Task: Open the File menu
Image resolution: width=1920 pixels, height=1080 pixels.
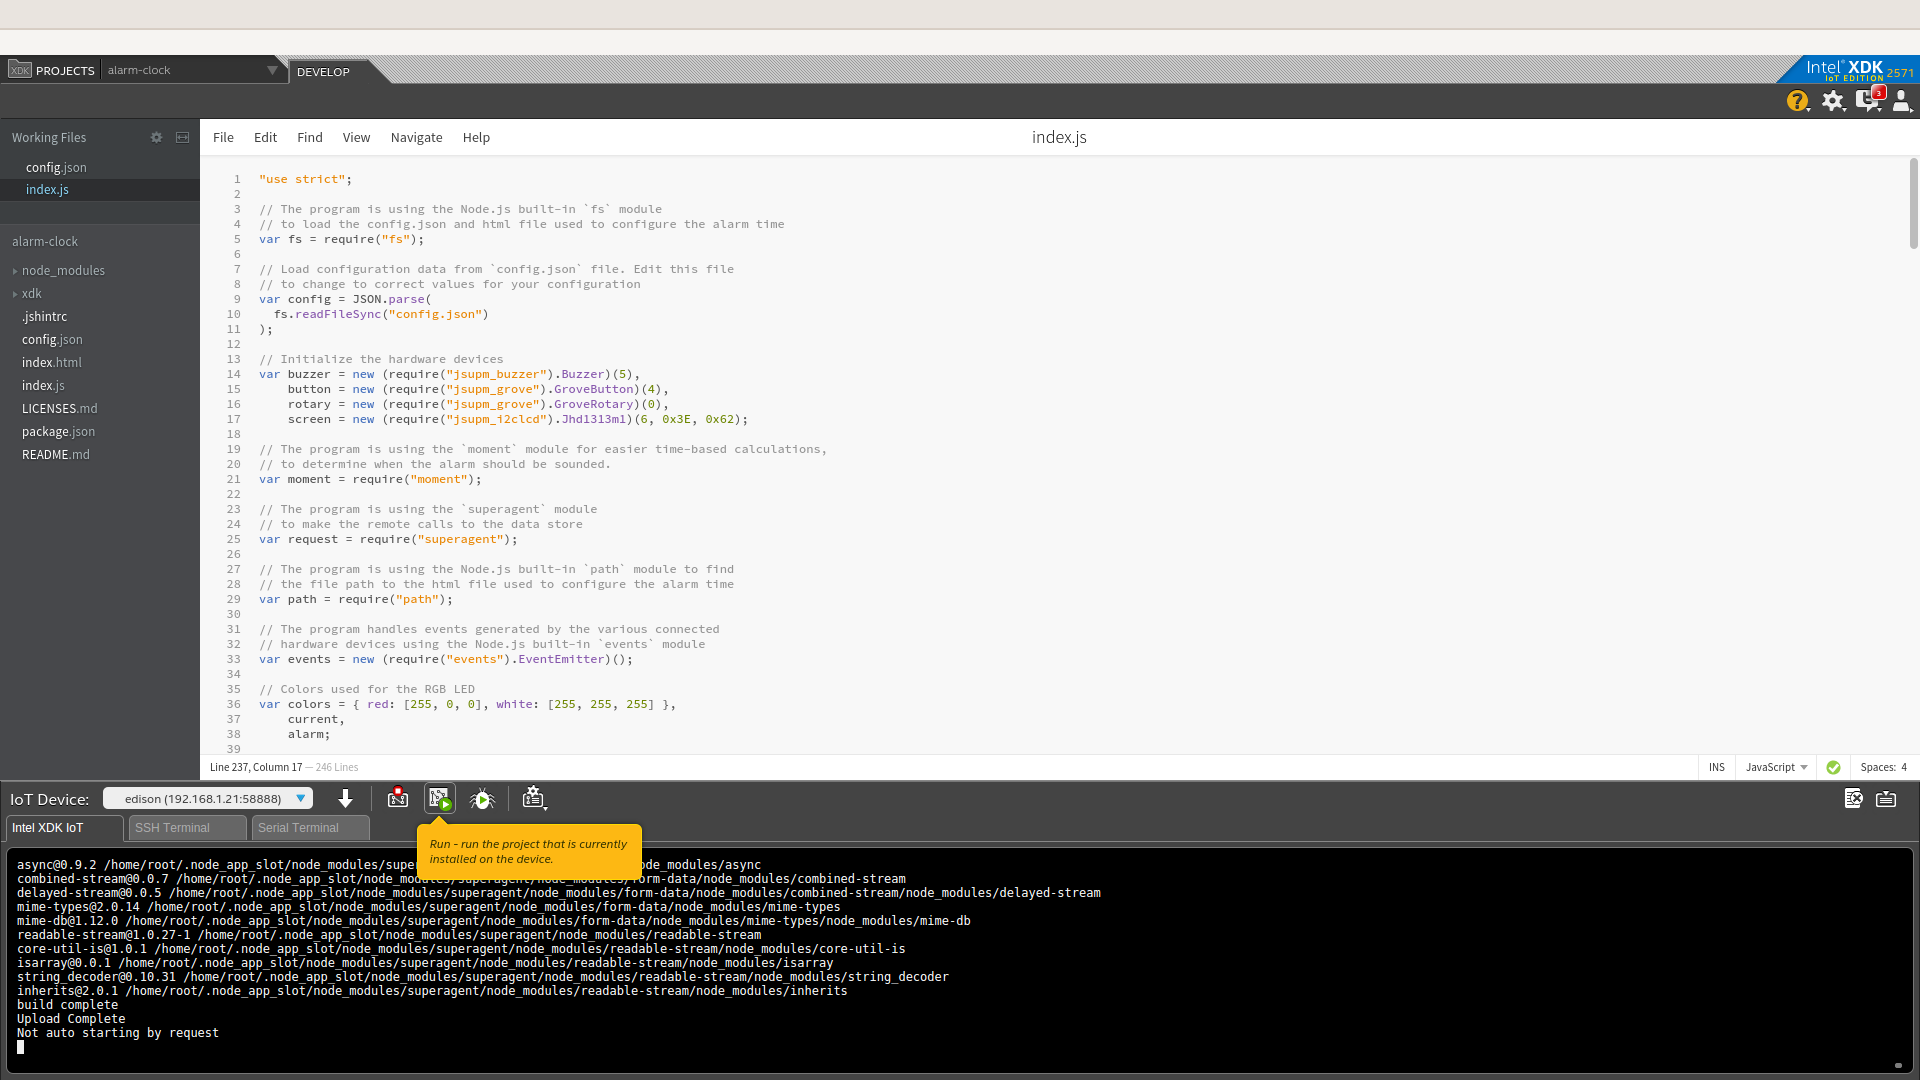Action: tap(223, 137)
